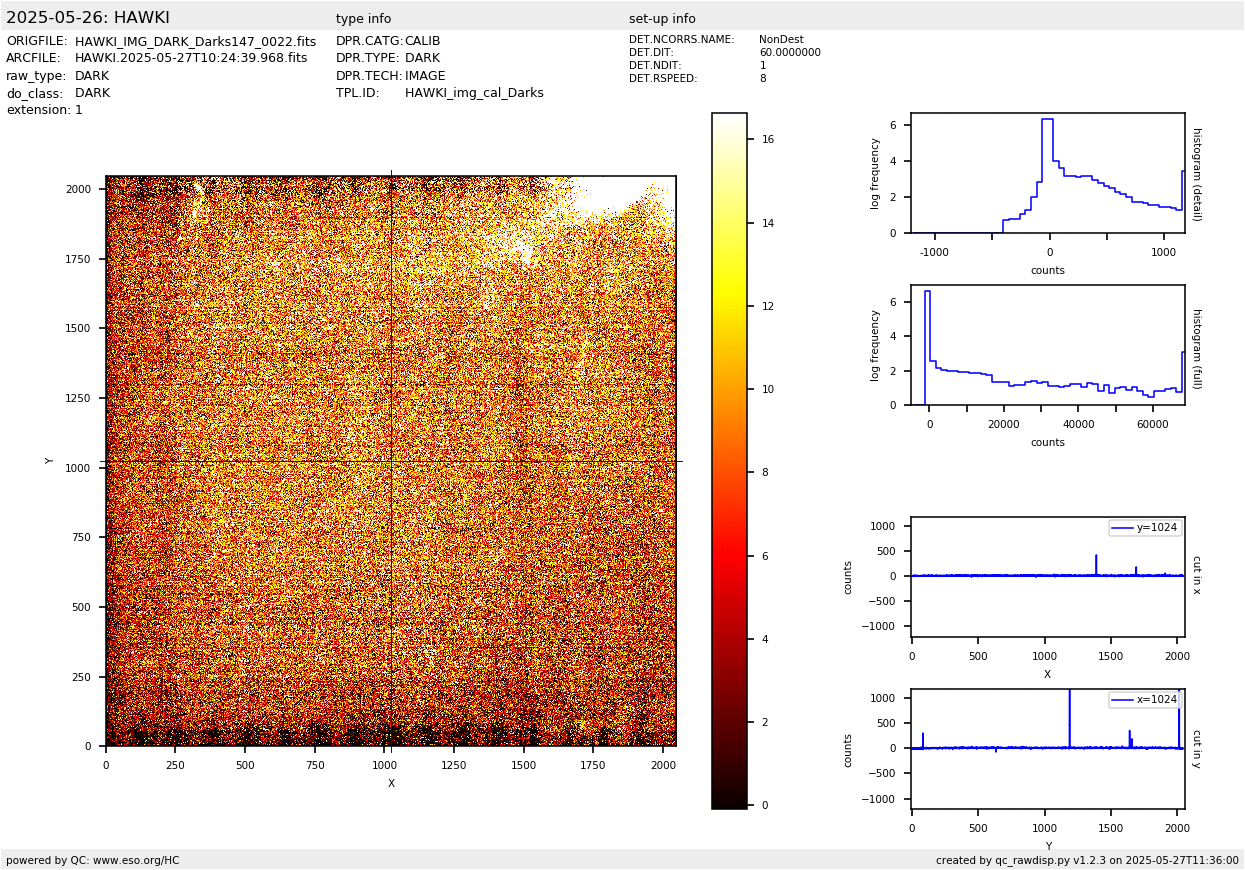Click the crosshair intersection on the dark image
Viewport: 1245px width, 870px height.
point(391,461)
